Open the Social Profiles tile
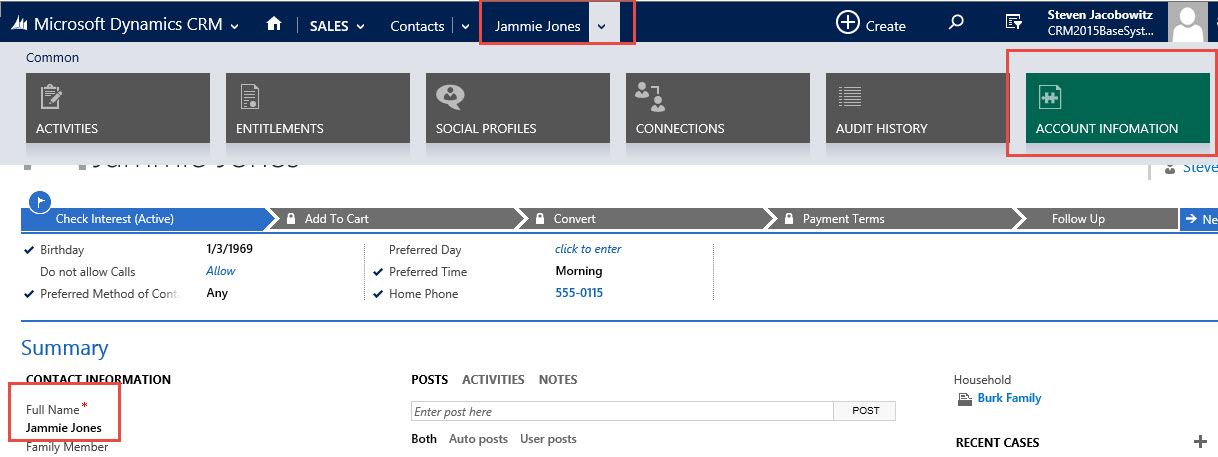The height and width of the screenshot is (457, 1218). (518, 109)
